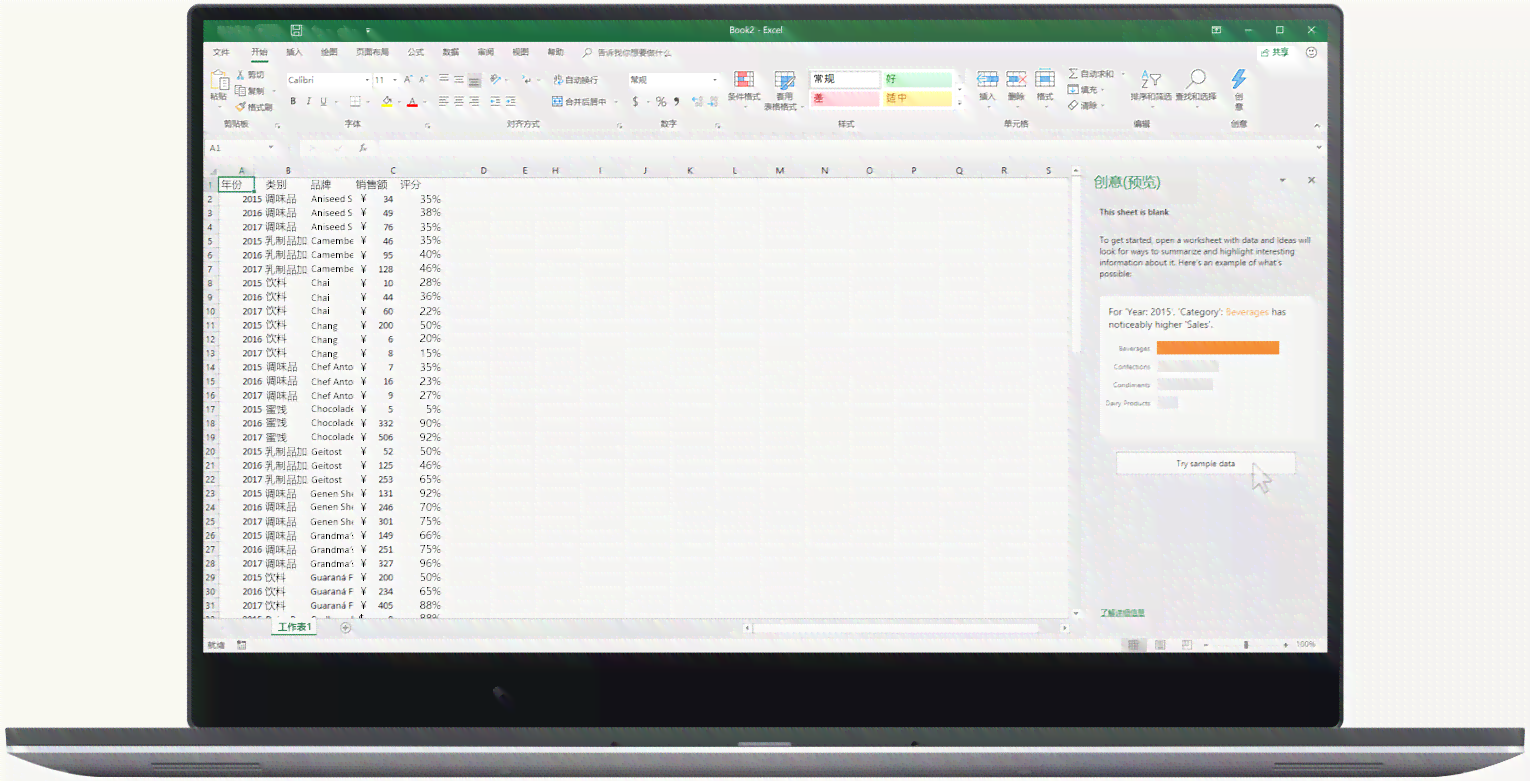This screenshot has width=1530, height=781.
Task: Click the Copy (复制) button
Action: click(x=251, y=91)
